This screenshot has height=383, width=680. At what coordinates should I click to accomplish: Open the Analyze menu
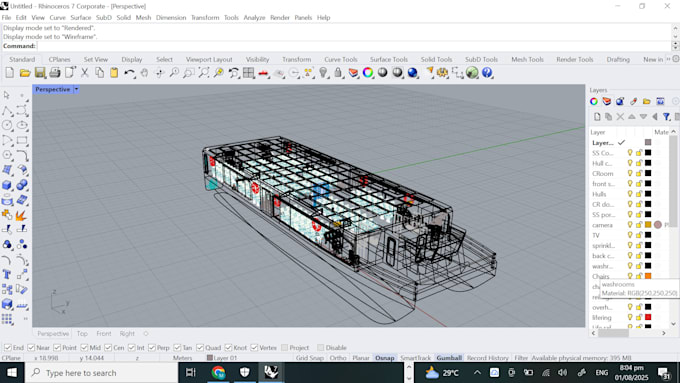point(254,17)
